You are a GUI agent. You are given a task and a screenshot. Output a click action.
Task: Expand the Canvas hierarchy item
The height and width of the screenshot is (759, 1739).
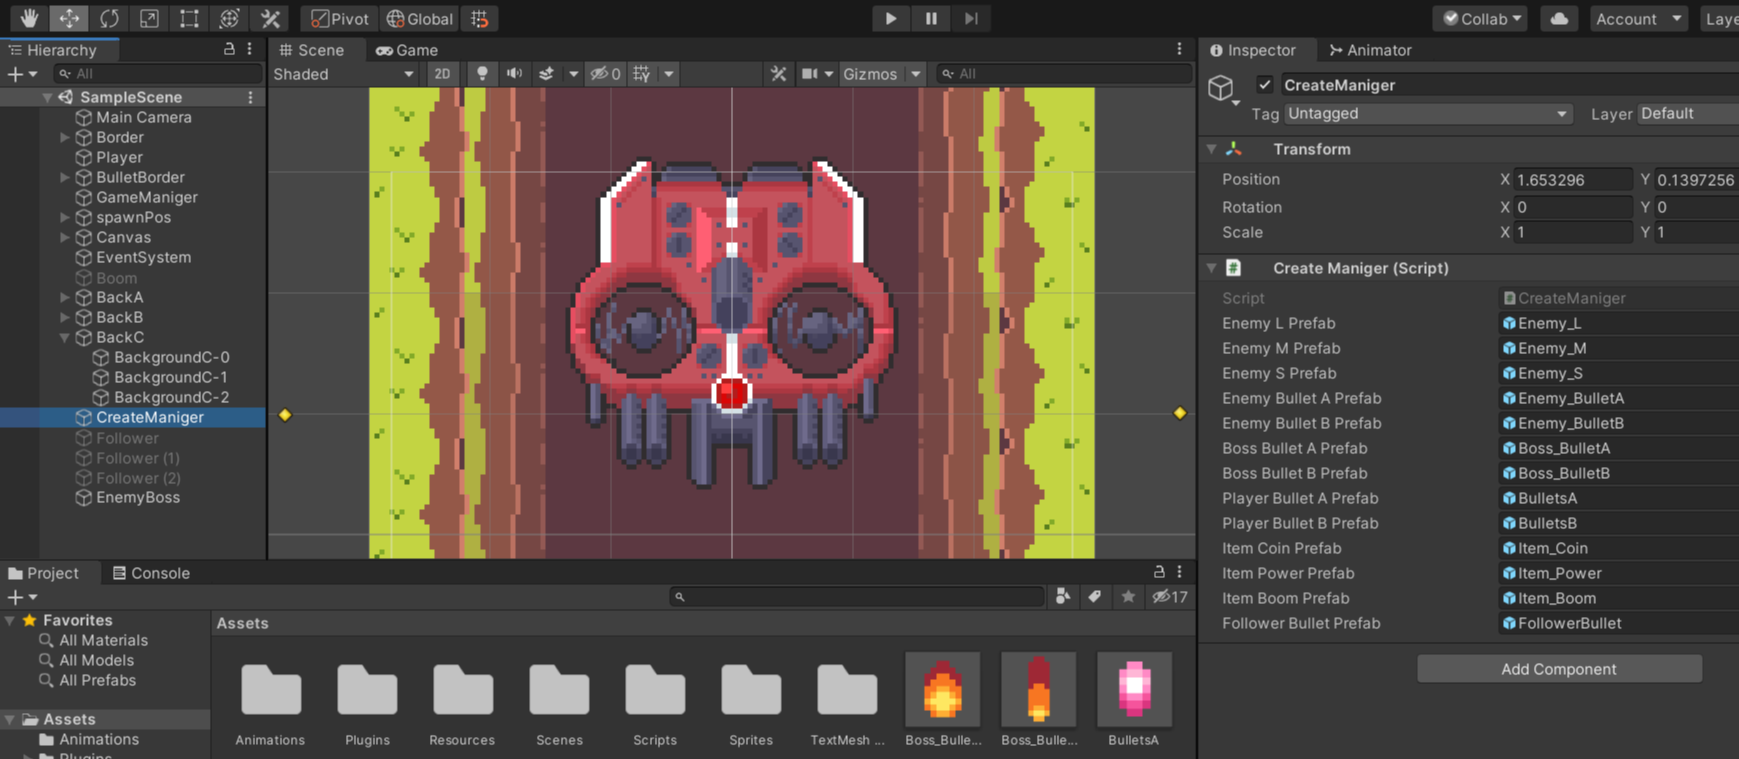(65, 237)
